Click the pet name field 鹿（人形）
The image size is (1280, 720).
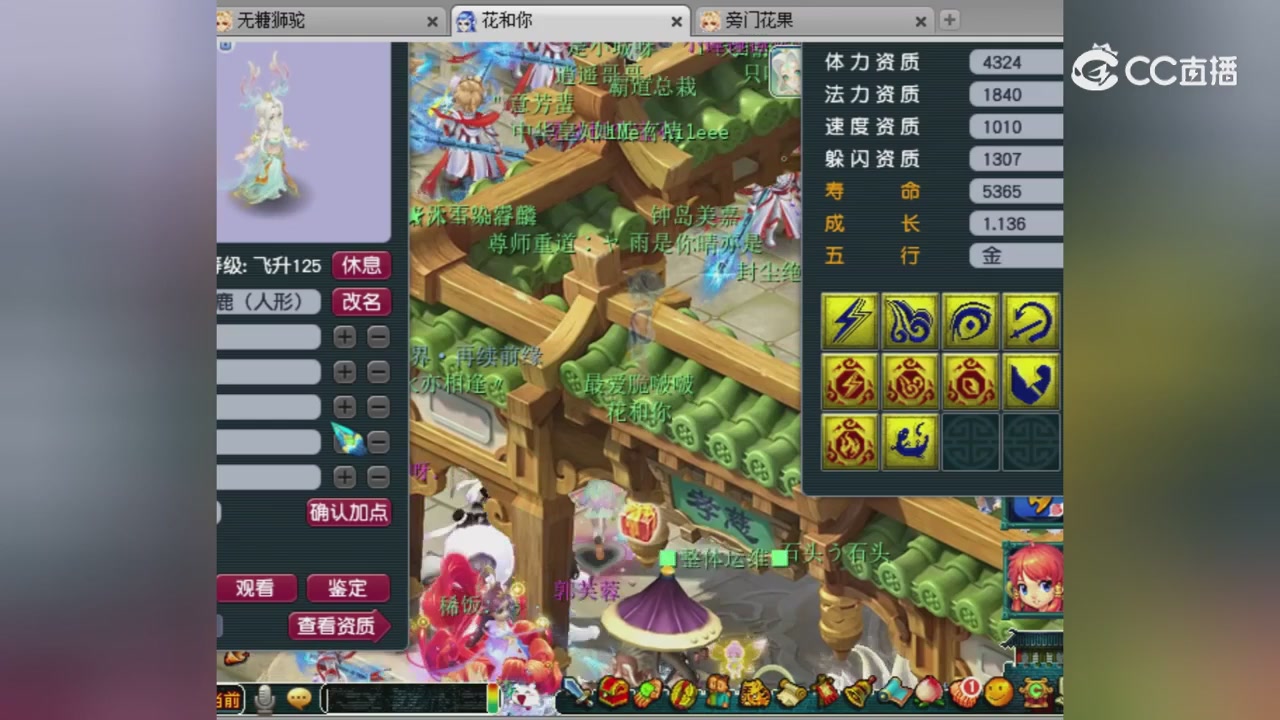(x=268, y=302)
